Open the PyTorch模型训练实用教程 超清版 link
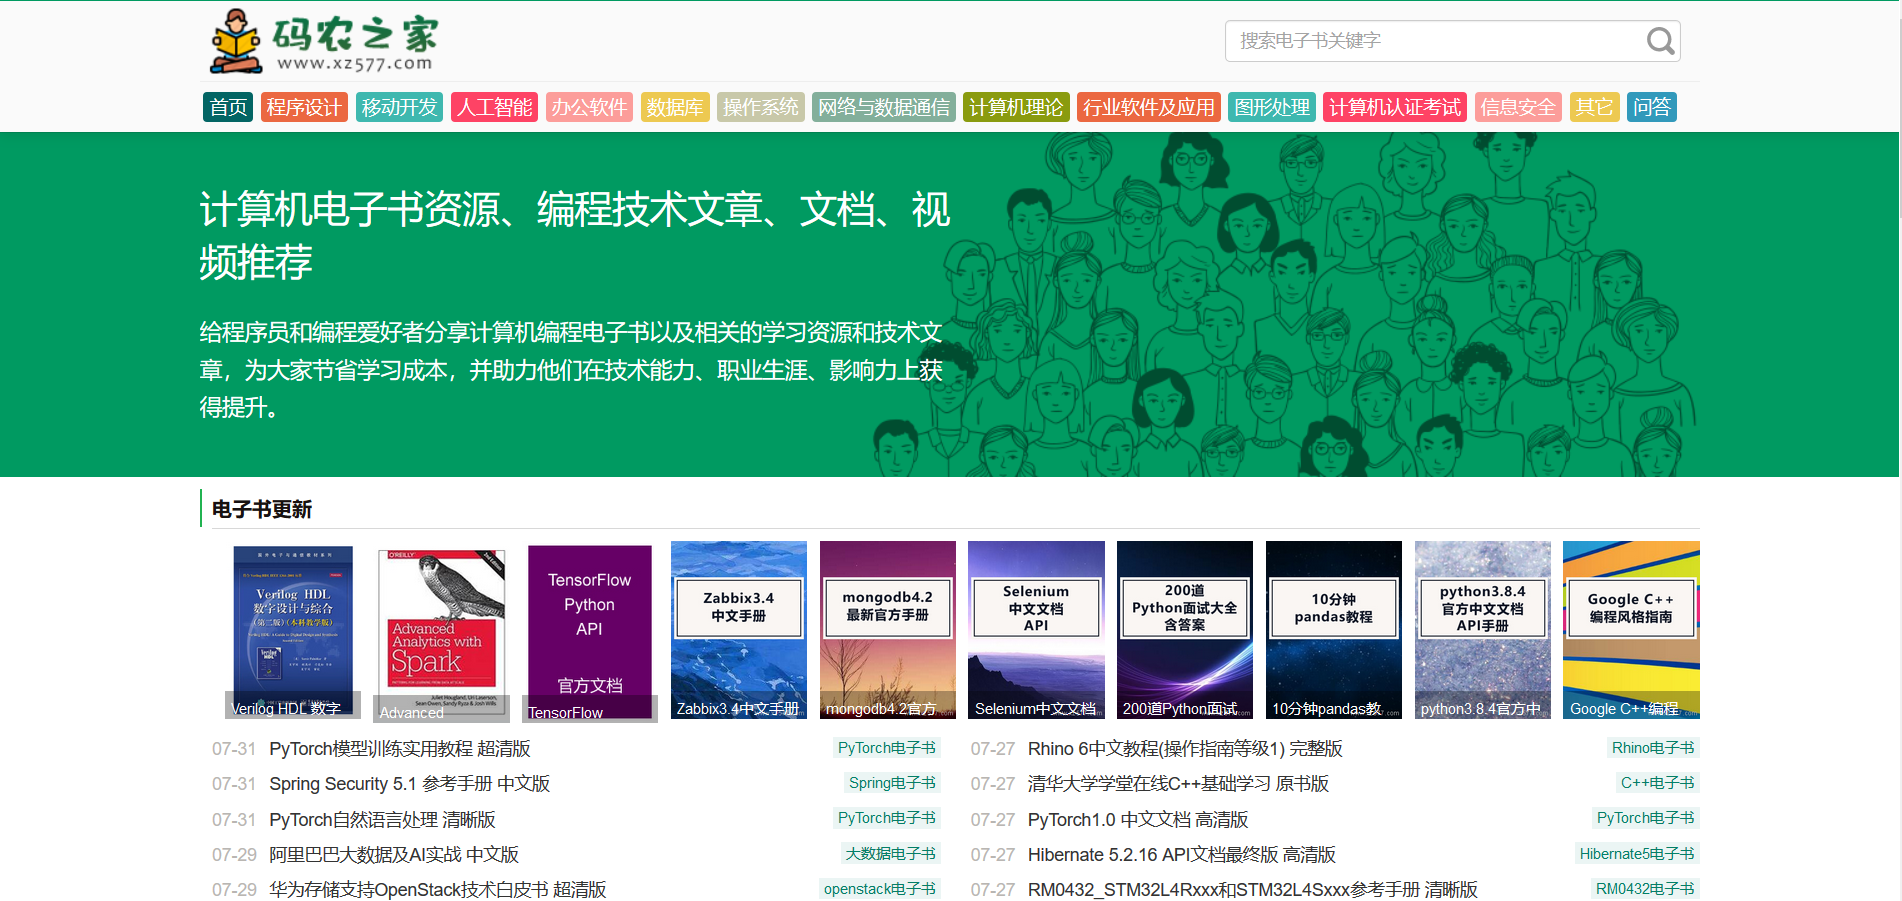This screenshot has height=901, width=1902. [x=399, y=748]
